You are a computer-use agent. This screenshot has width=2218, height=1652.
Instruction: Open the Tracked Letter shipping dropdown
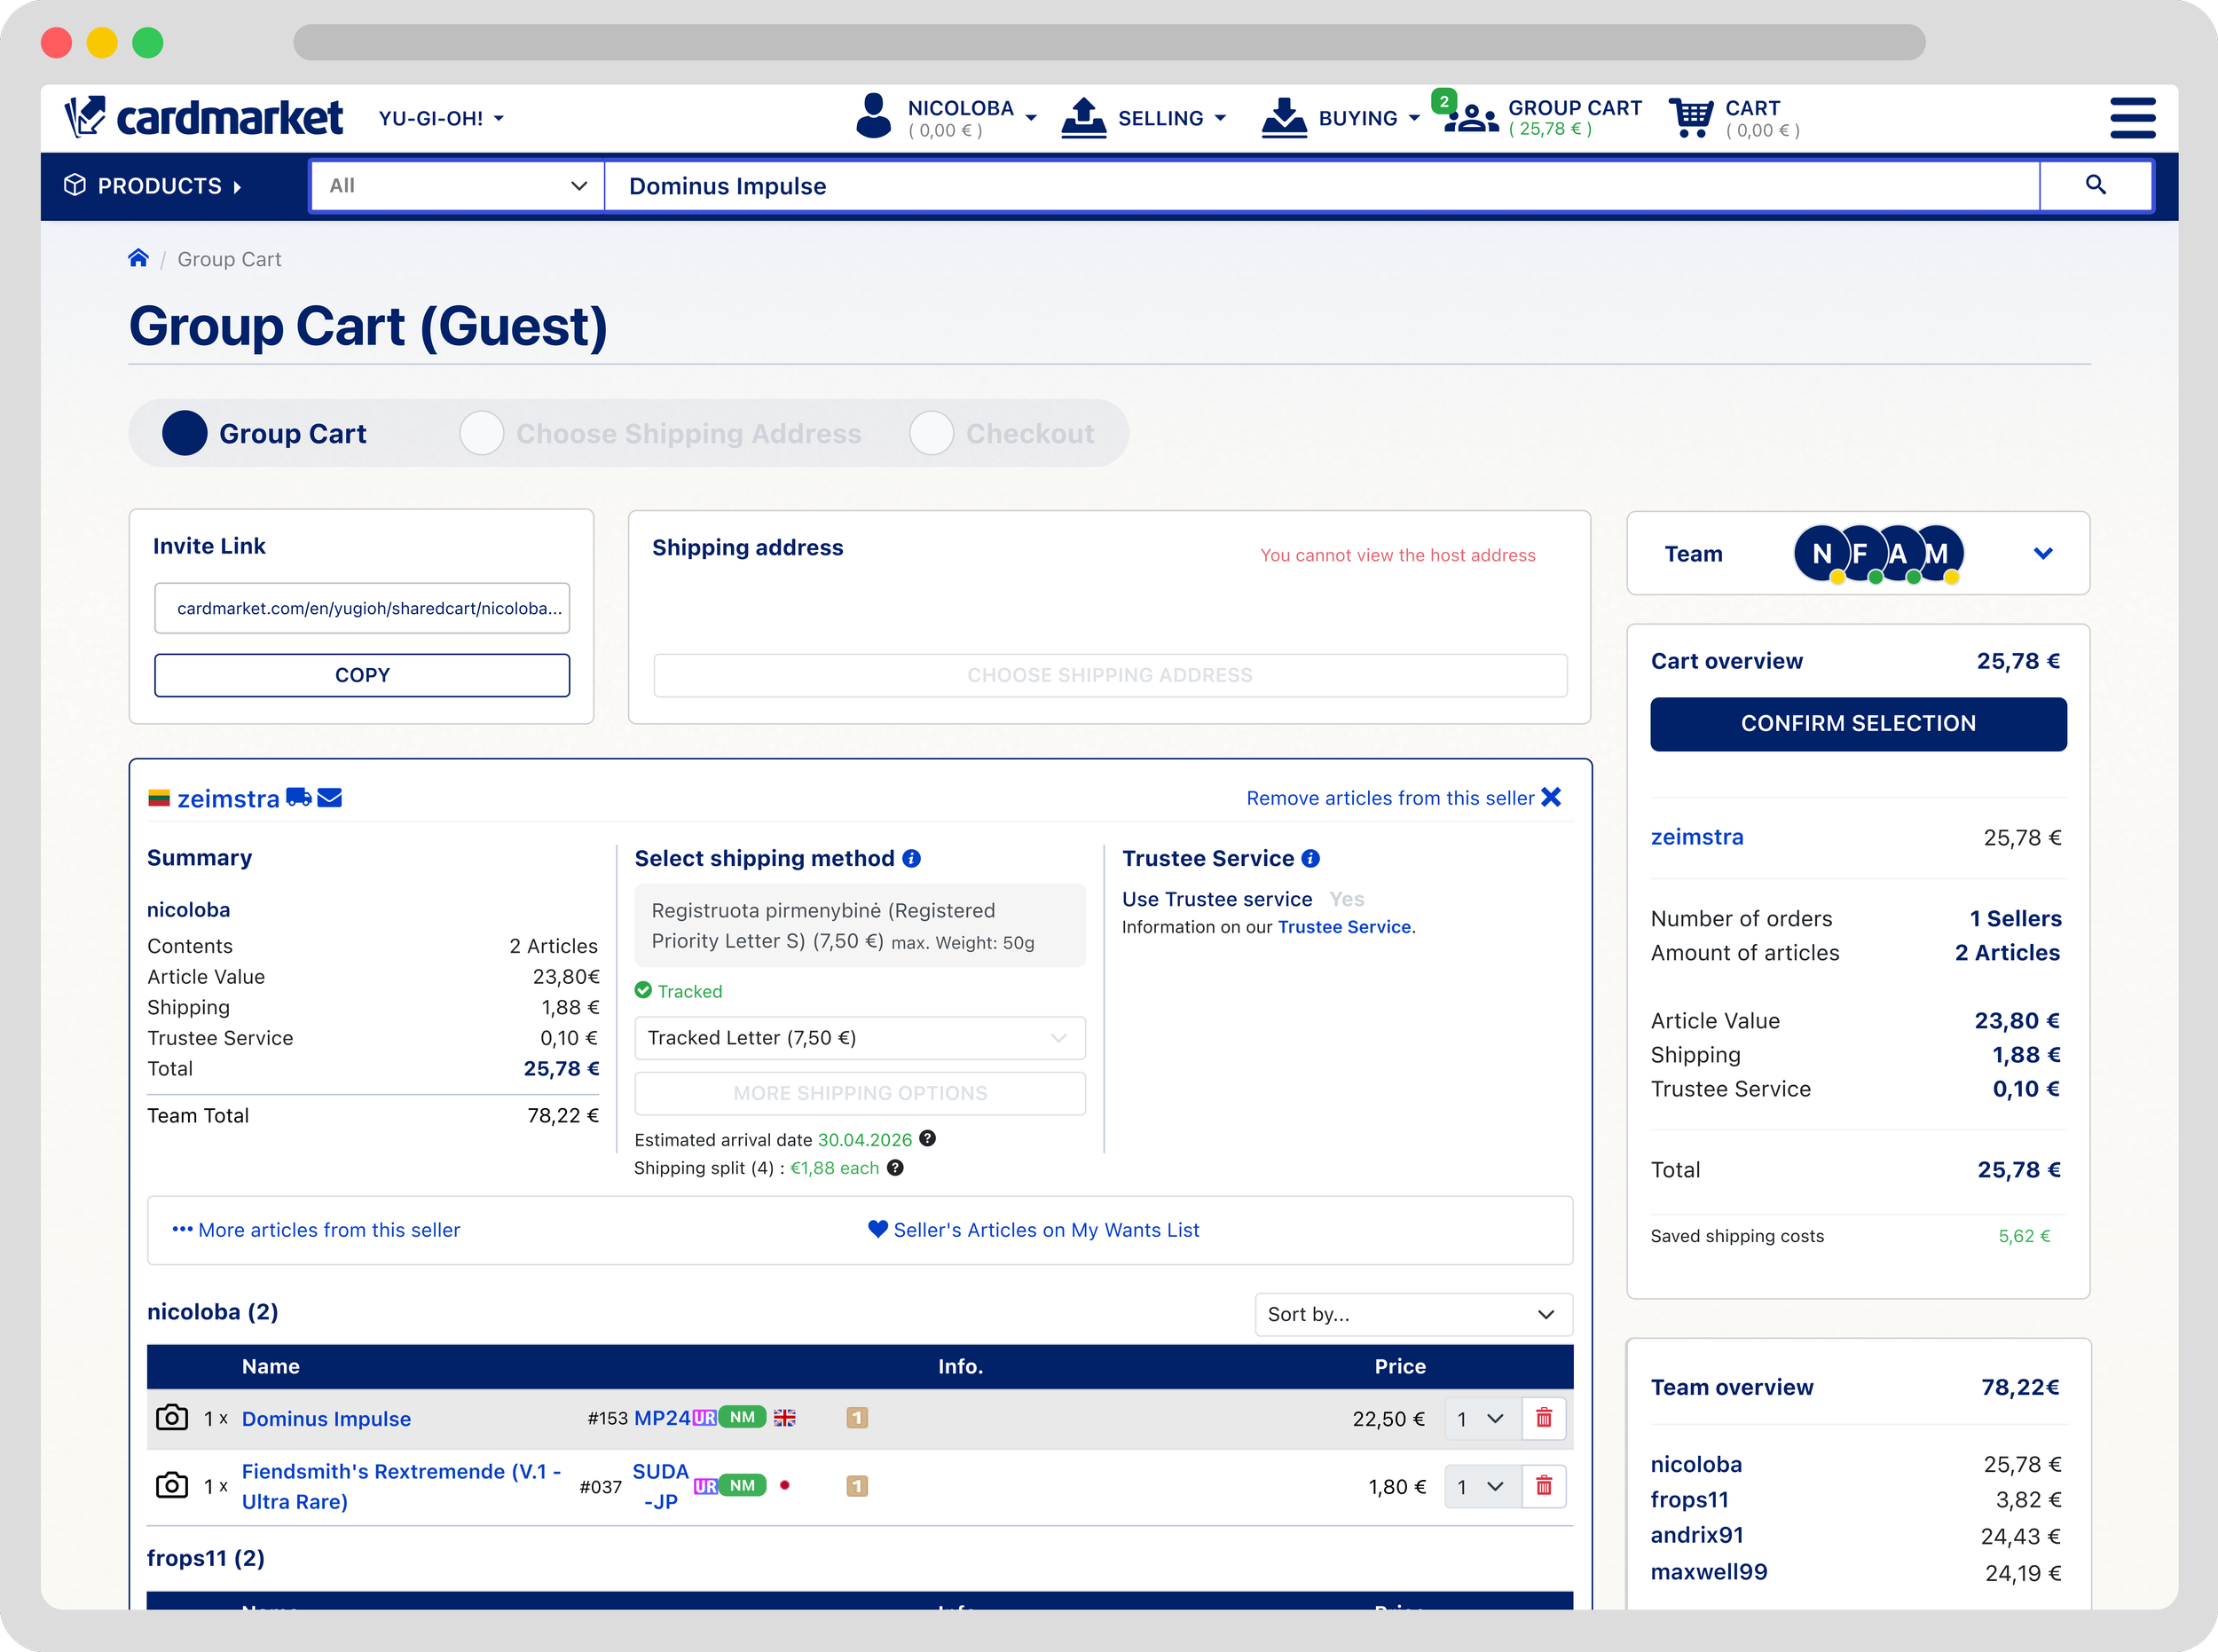[859, 1038]
